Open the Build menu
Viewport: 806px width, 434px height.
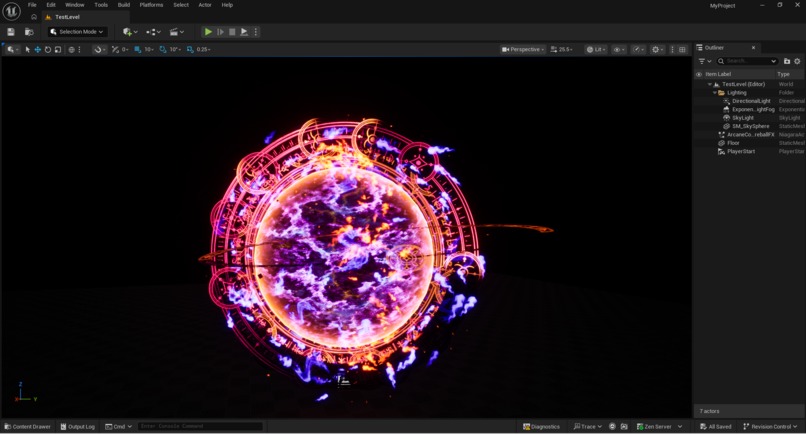point(124,5)
